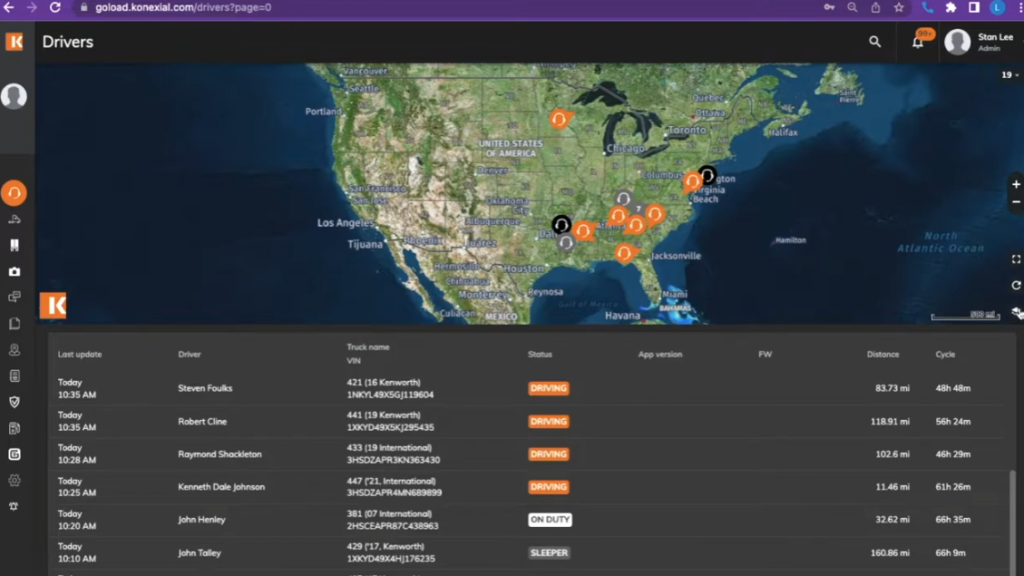
Task: Open notifications bell with 99+ badge
Action: pos(918,42)
